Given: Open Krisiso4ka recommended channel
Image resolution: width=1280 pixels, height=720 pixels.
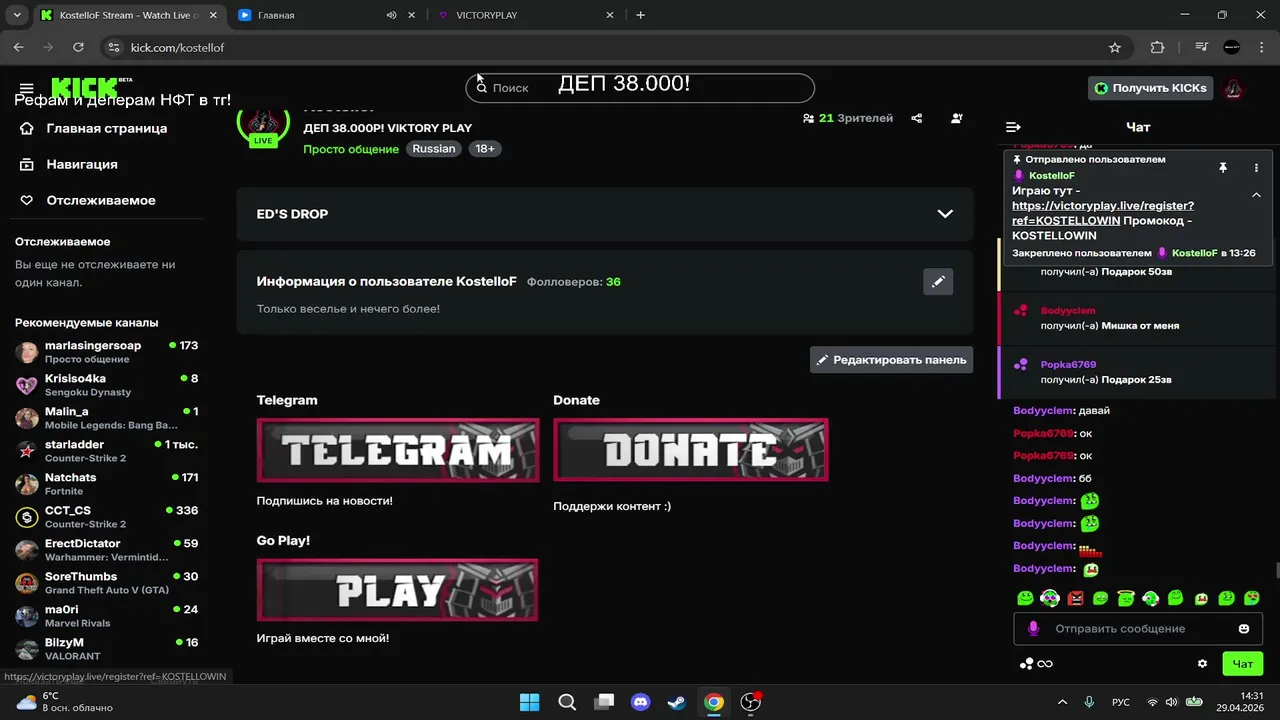Looking at the screenshot, I should 105,385.
